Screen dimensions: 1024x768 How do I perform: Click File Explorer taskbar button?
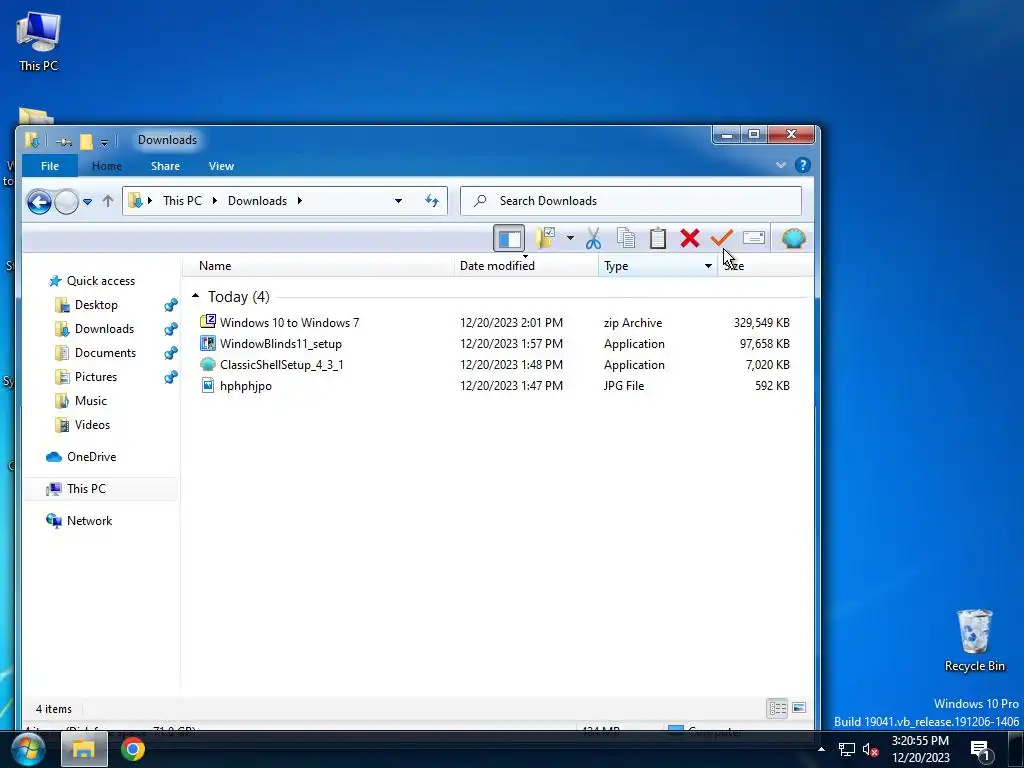(x=84, y=749)
